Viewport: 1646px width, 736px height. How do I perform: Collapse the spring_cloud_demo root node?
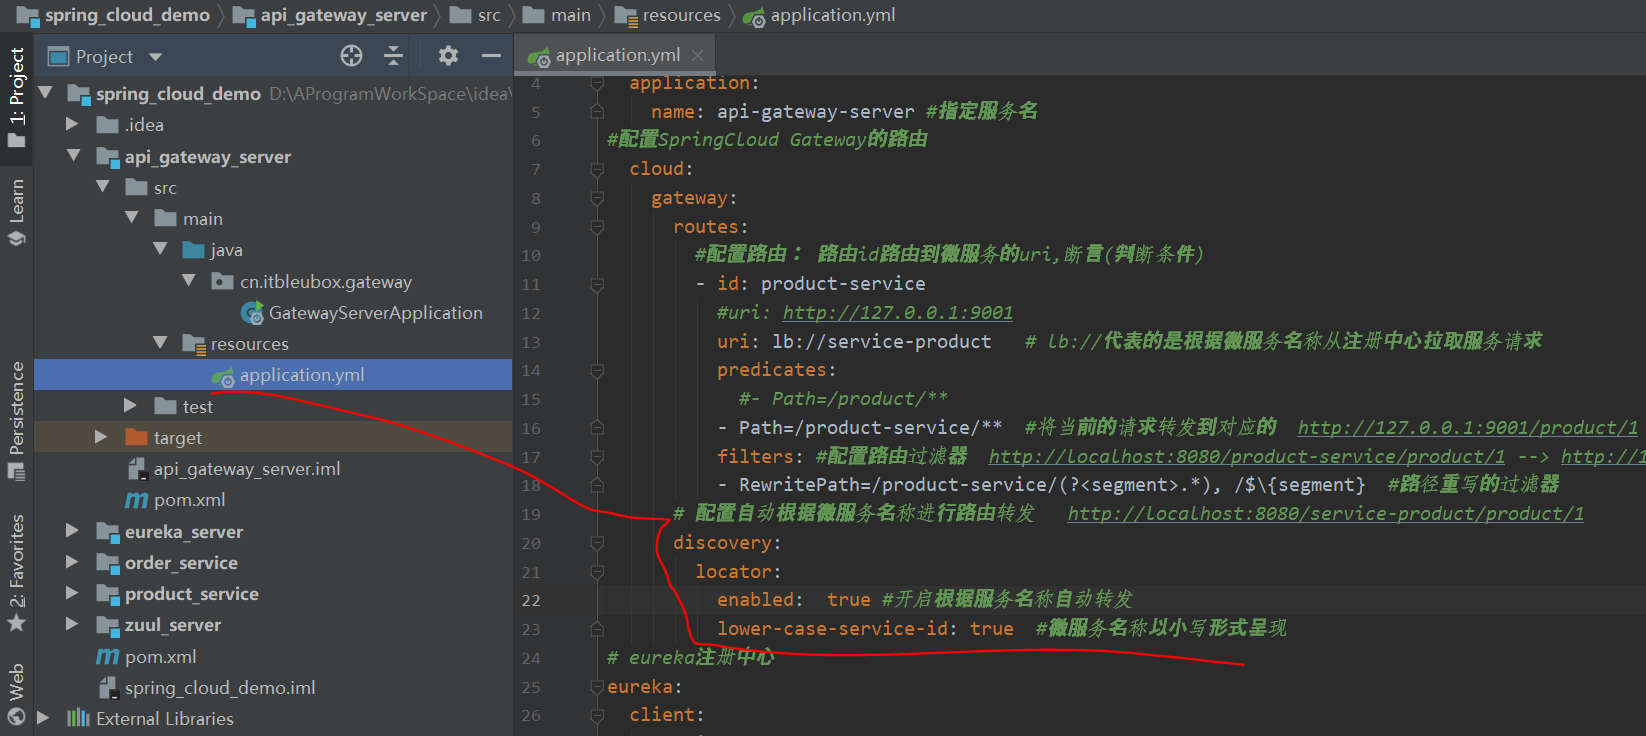point(45,93)
